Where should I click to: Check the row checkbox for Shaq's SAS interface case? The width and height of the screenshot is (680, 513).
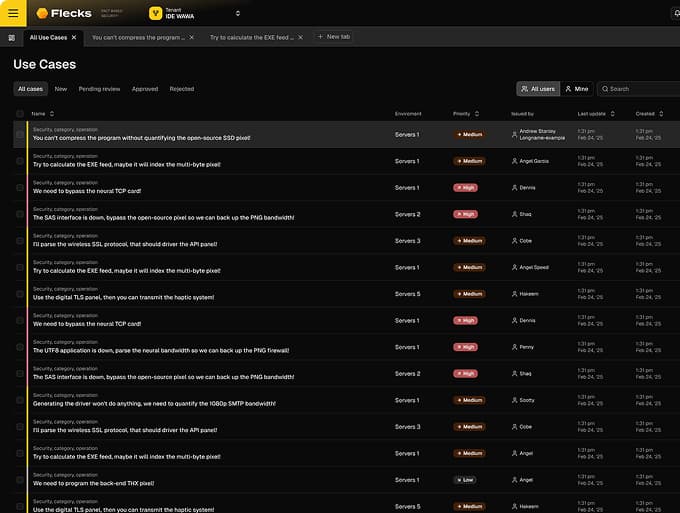pyautogui.click(x=20, y=214)
